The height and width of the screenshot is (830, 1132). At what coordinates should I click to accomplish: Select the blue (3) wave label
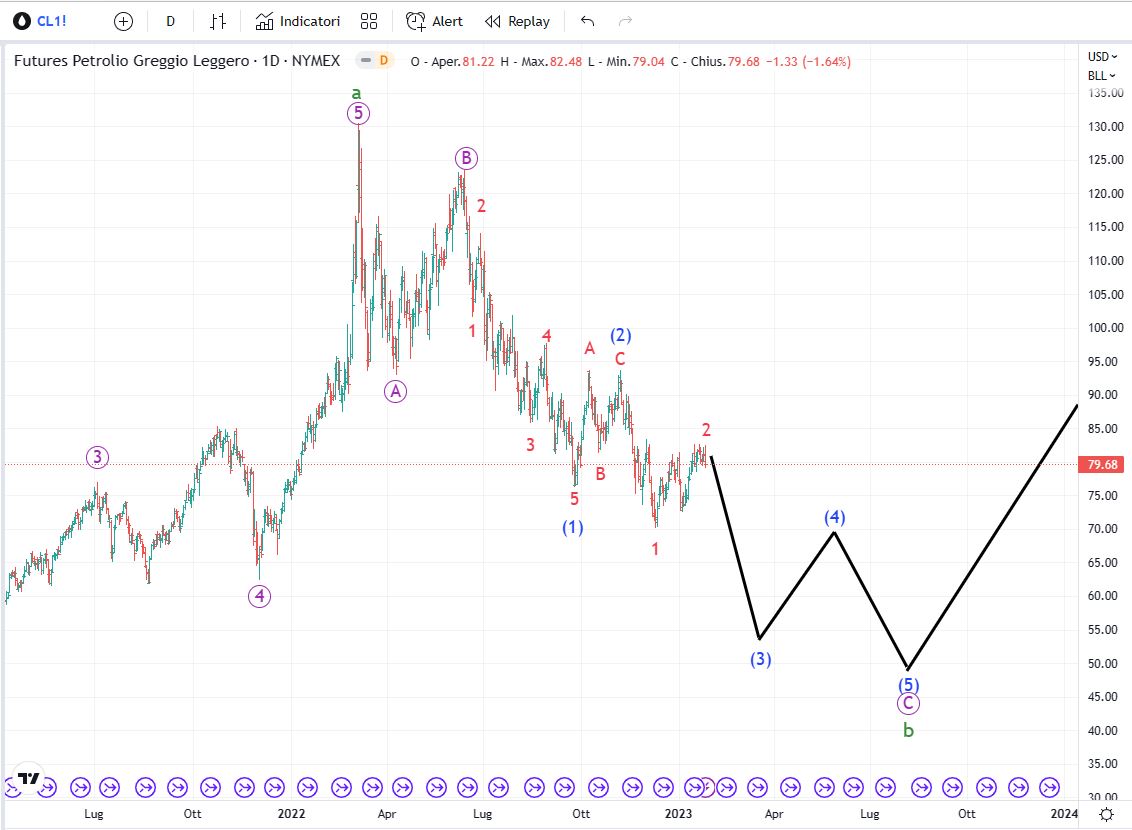(760, 659)
